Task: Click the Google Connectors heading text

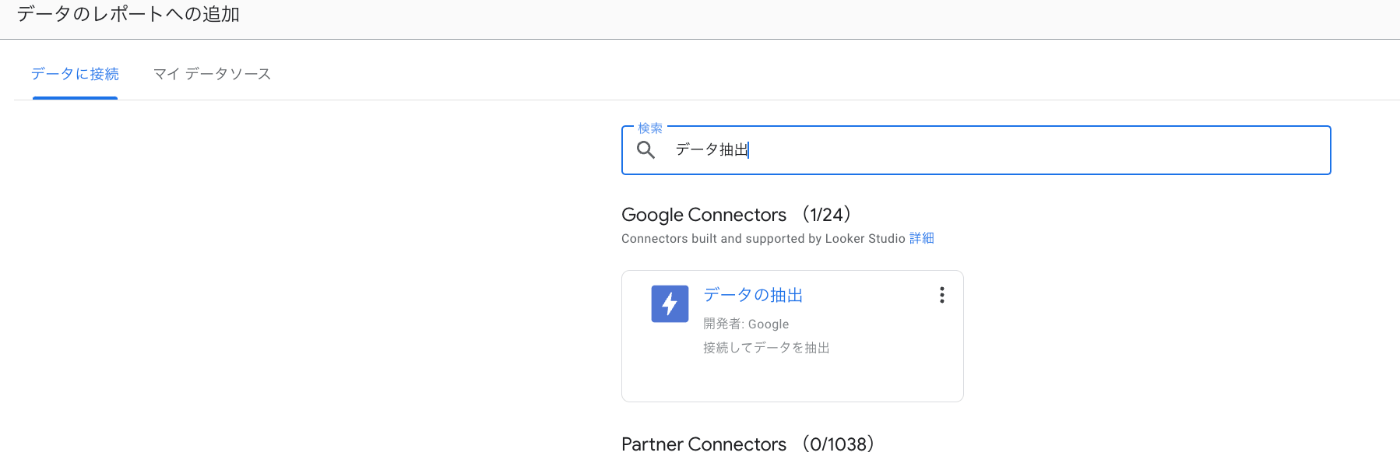Action: (x=704, y=215)
